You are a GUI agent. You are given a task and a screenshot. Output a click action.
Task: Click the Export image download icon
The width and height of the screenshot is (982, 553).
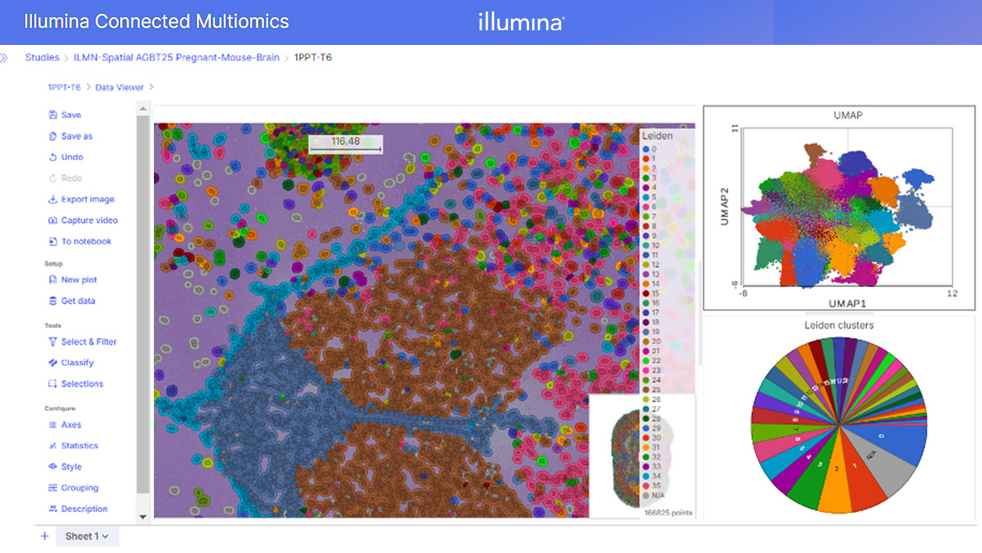point(53,199)
